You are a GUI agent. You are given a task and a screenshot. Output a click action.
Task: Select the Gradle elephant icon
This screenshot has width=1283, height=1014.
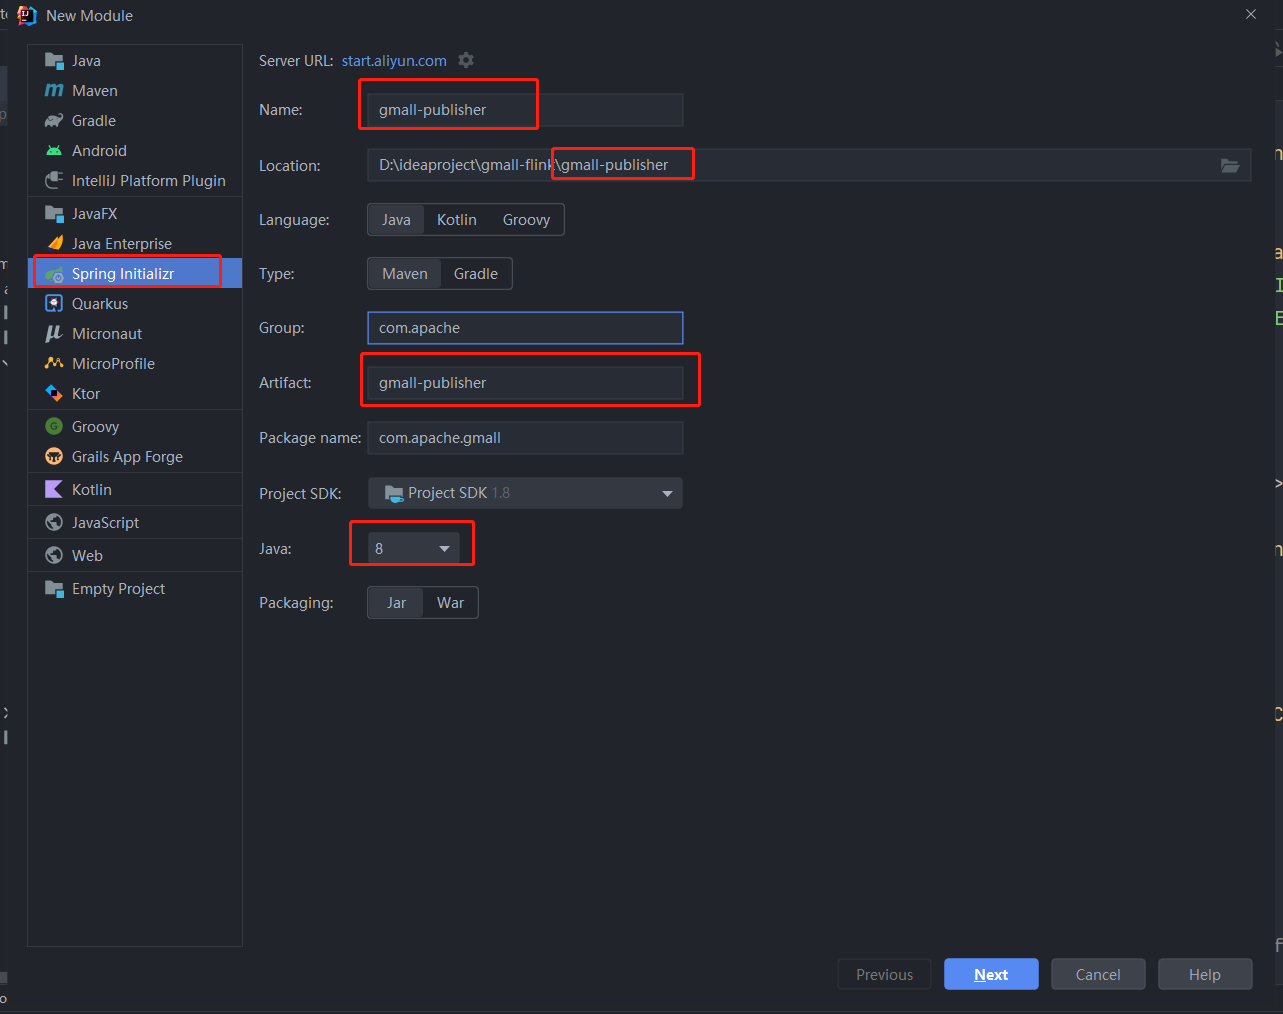tap(54, 121)
